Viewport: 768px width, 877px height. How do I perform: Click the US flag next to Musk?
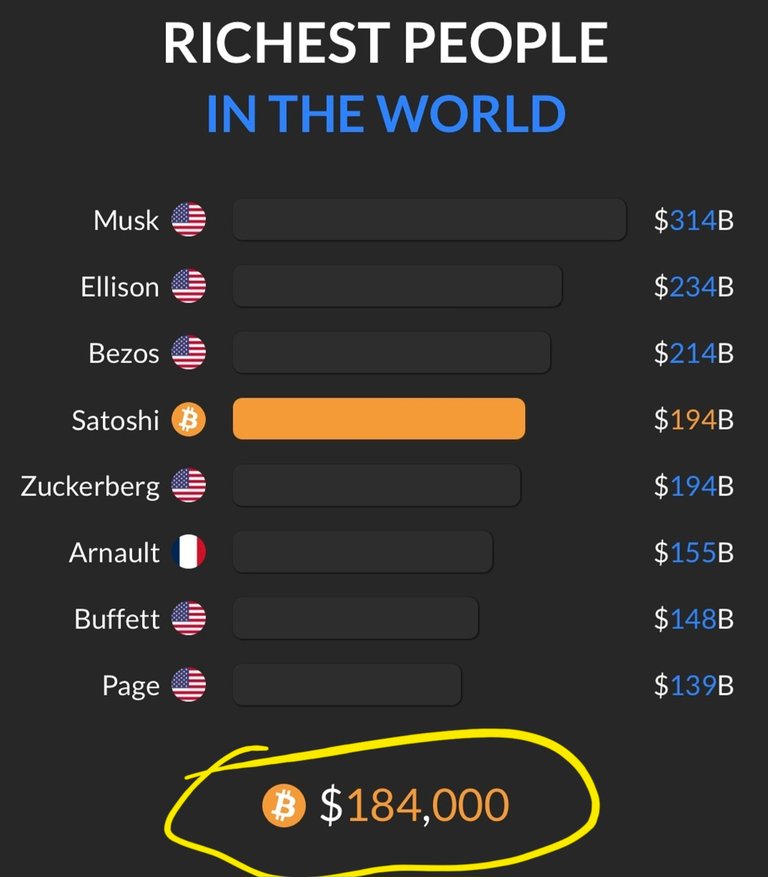189,219
